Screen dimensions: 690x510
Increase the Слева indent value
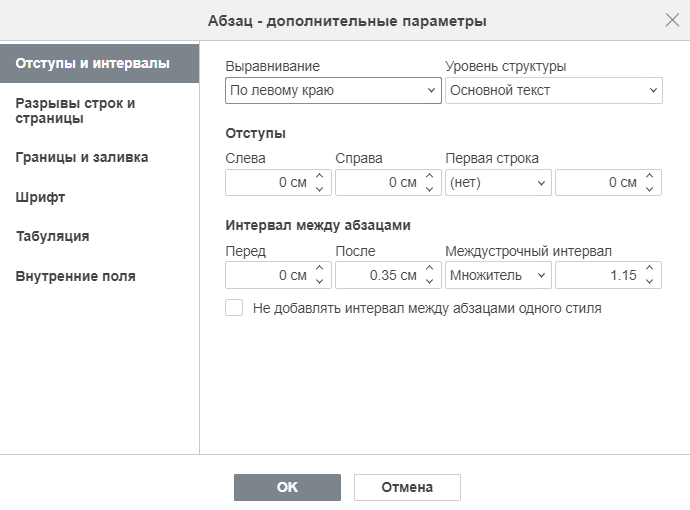(320, 176)
